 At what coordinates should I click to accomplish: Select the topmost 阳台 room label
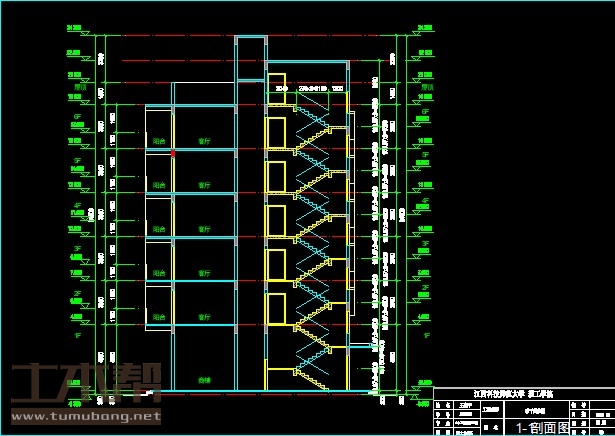click(158, 142)
